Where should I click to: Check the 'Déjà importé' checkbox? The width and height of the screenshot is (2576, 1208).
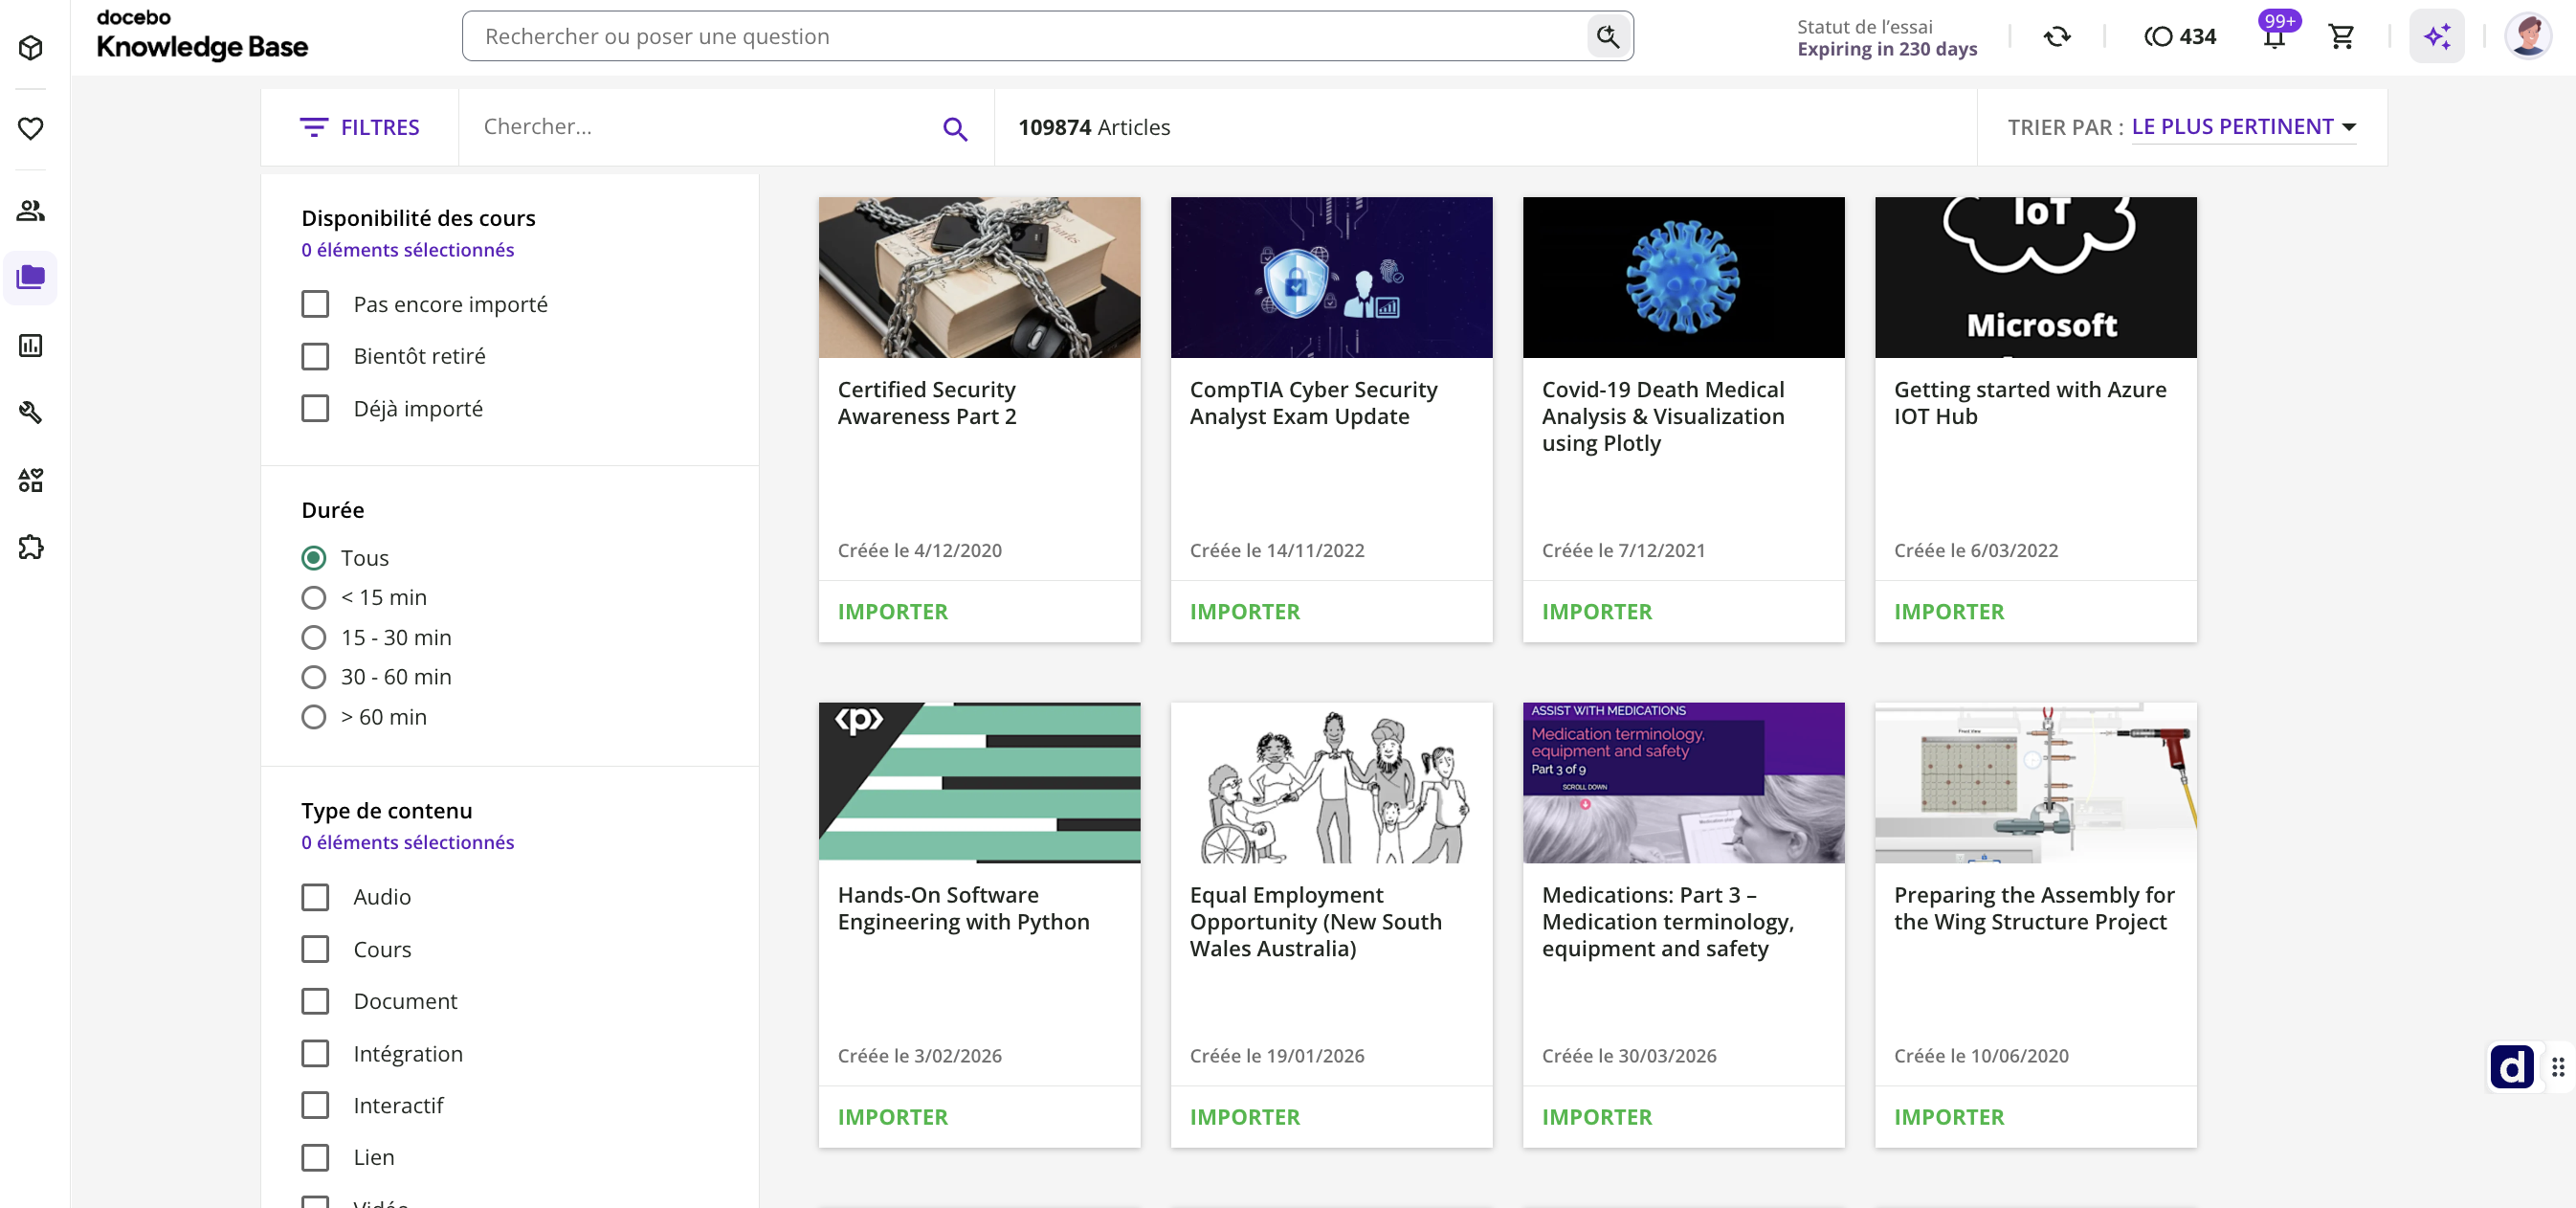(x=315, y=408)
